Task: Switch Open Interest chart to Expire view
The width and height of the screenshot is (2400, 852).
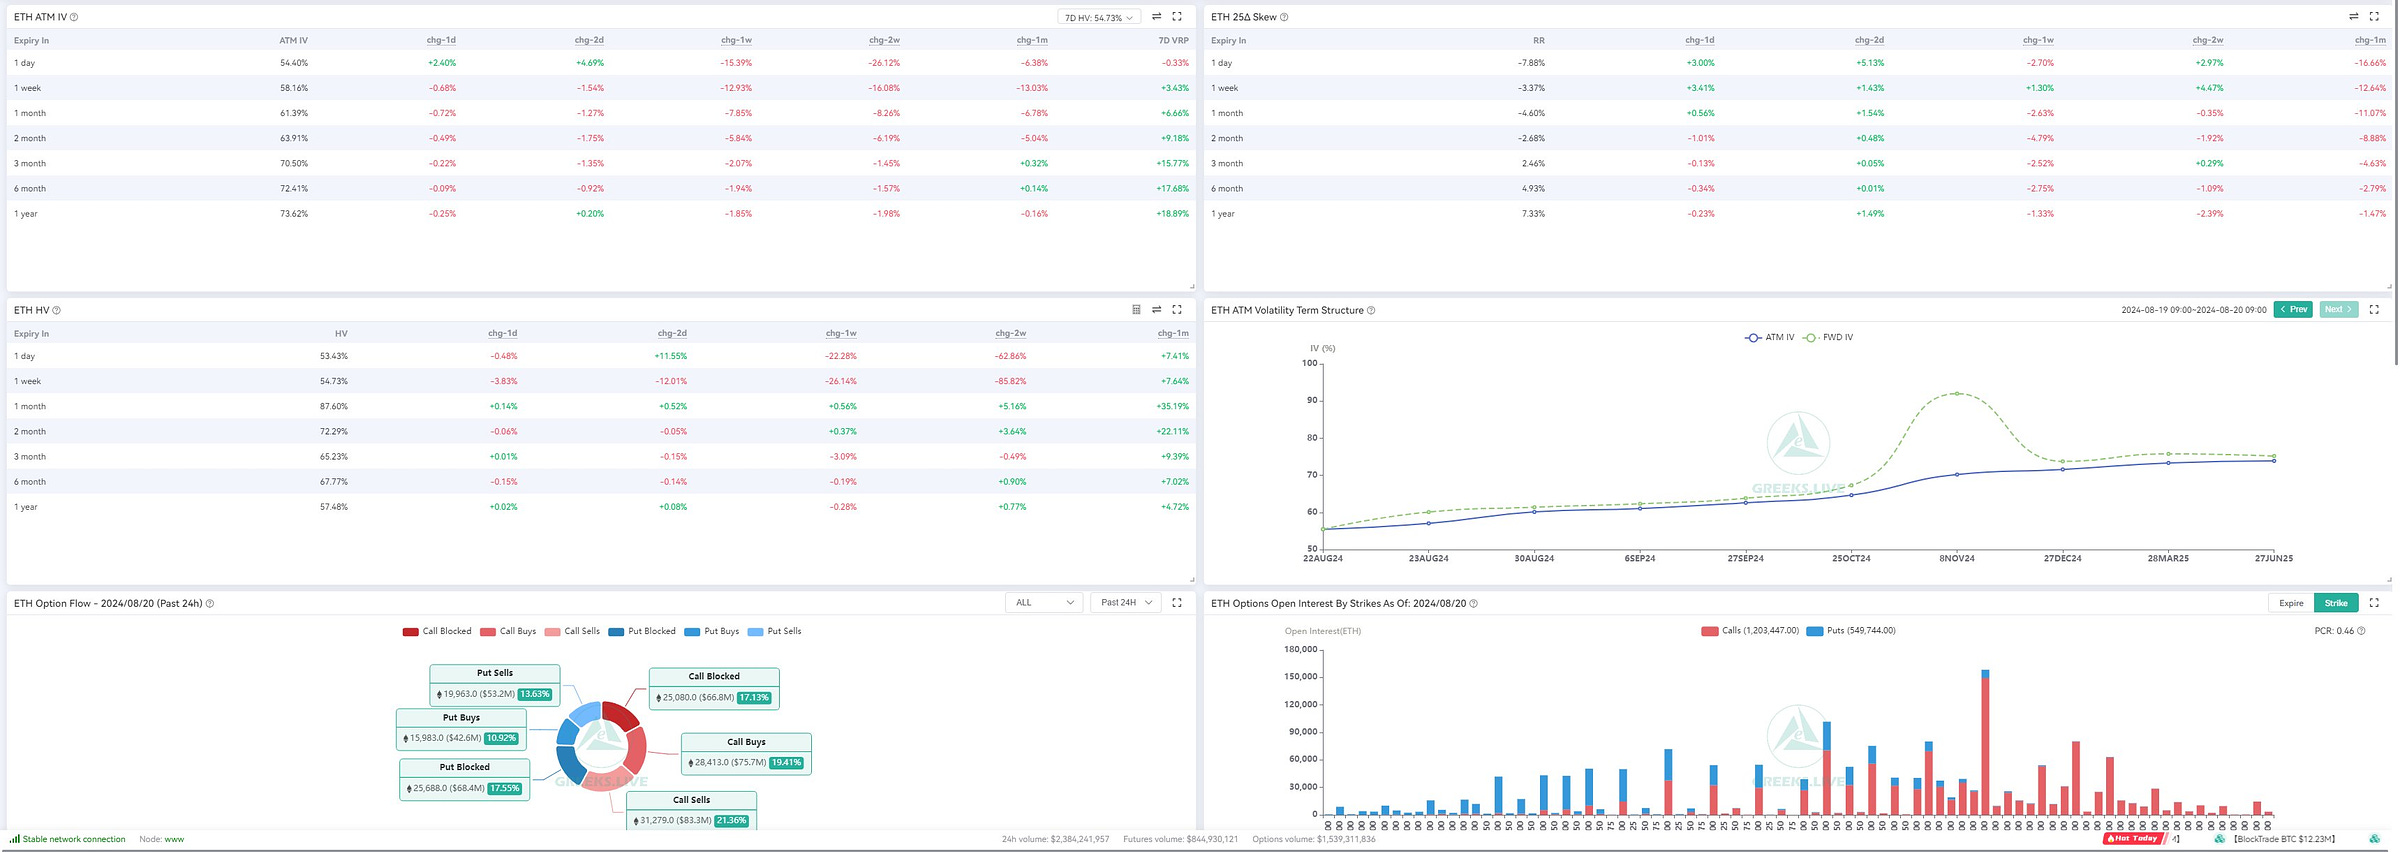Action: coord(2291,603)
